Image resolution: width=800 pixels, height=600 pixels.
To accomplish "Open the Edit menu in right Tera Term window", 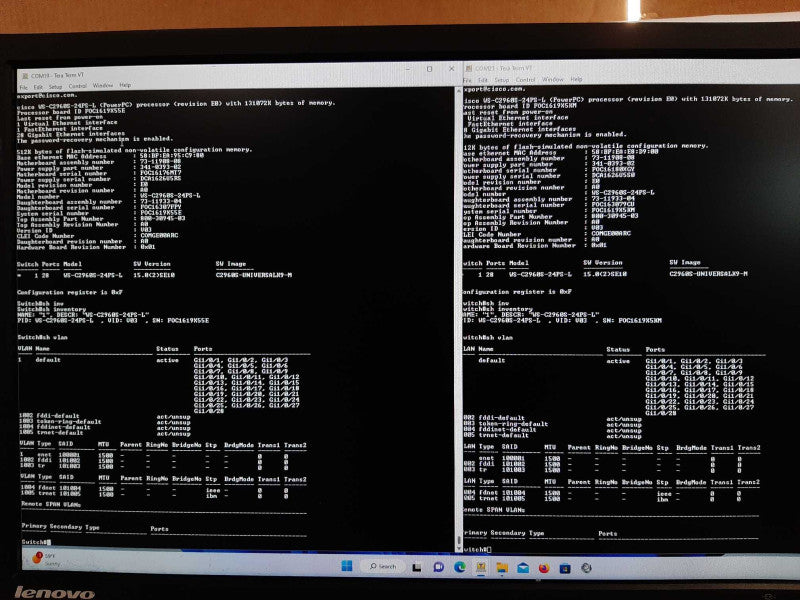I will pos(483,81).
